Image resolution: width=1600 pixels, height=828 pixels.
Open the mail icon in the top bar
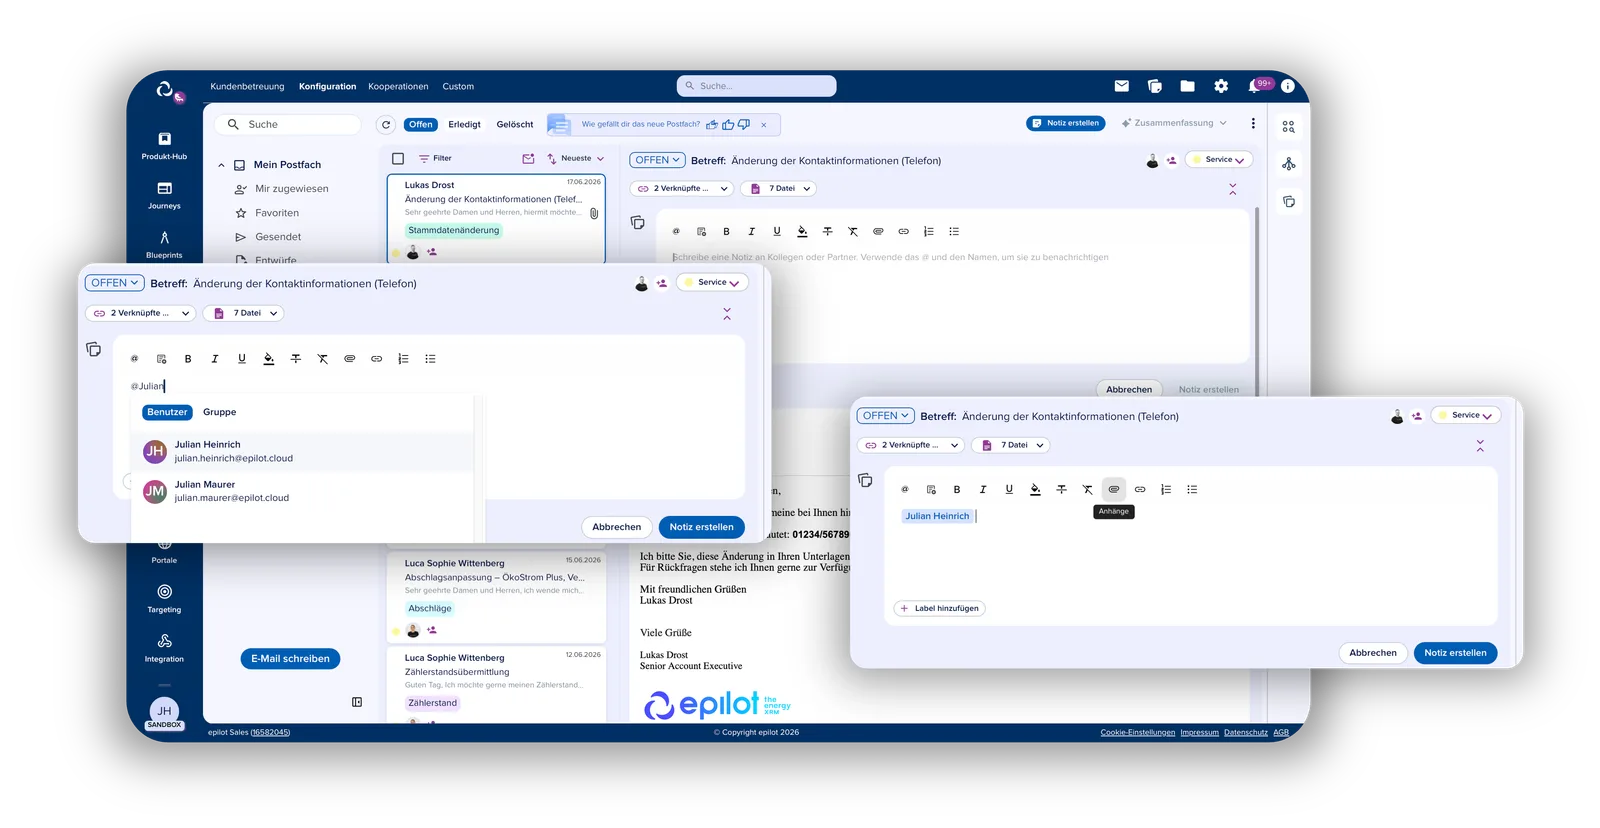click(x=1121, y=86)
